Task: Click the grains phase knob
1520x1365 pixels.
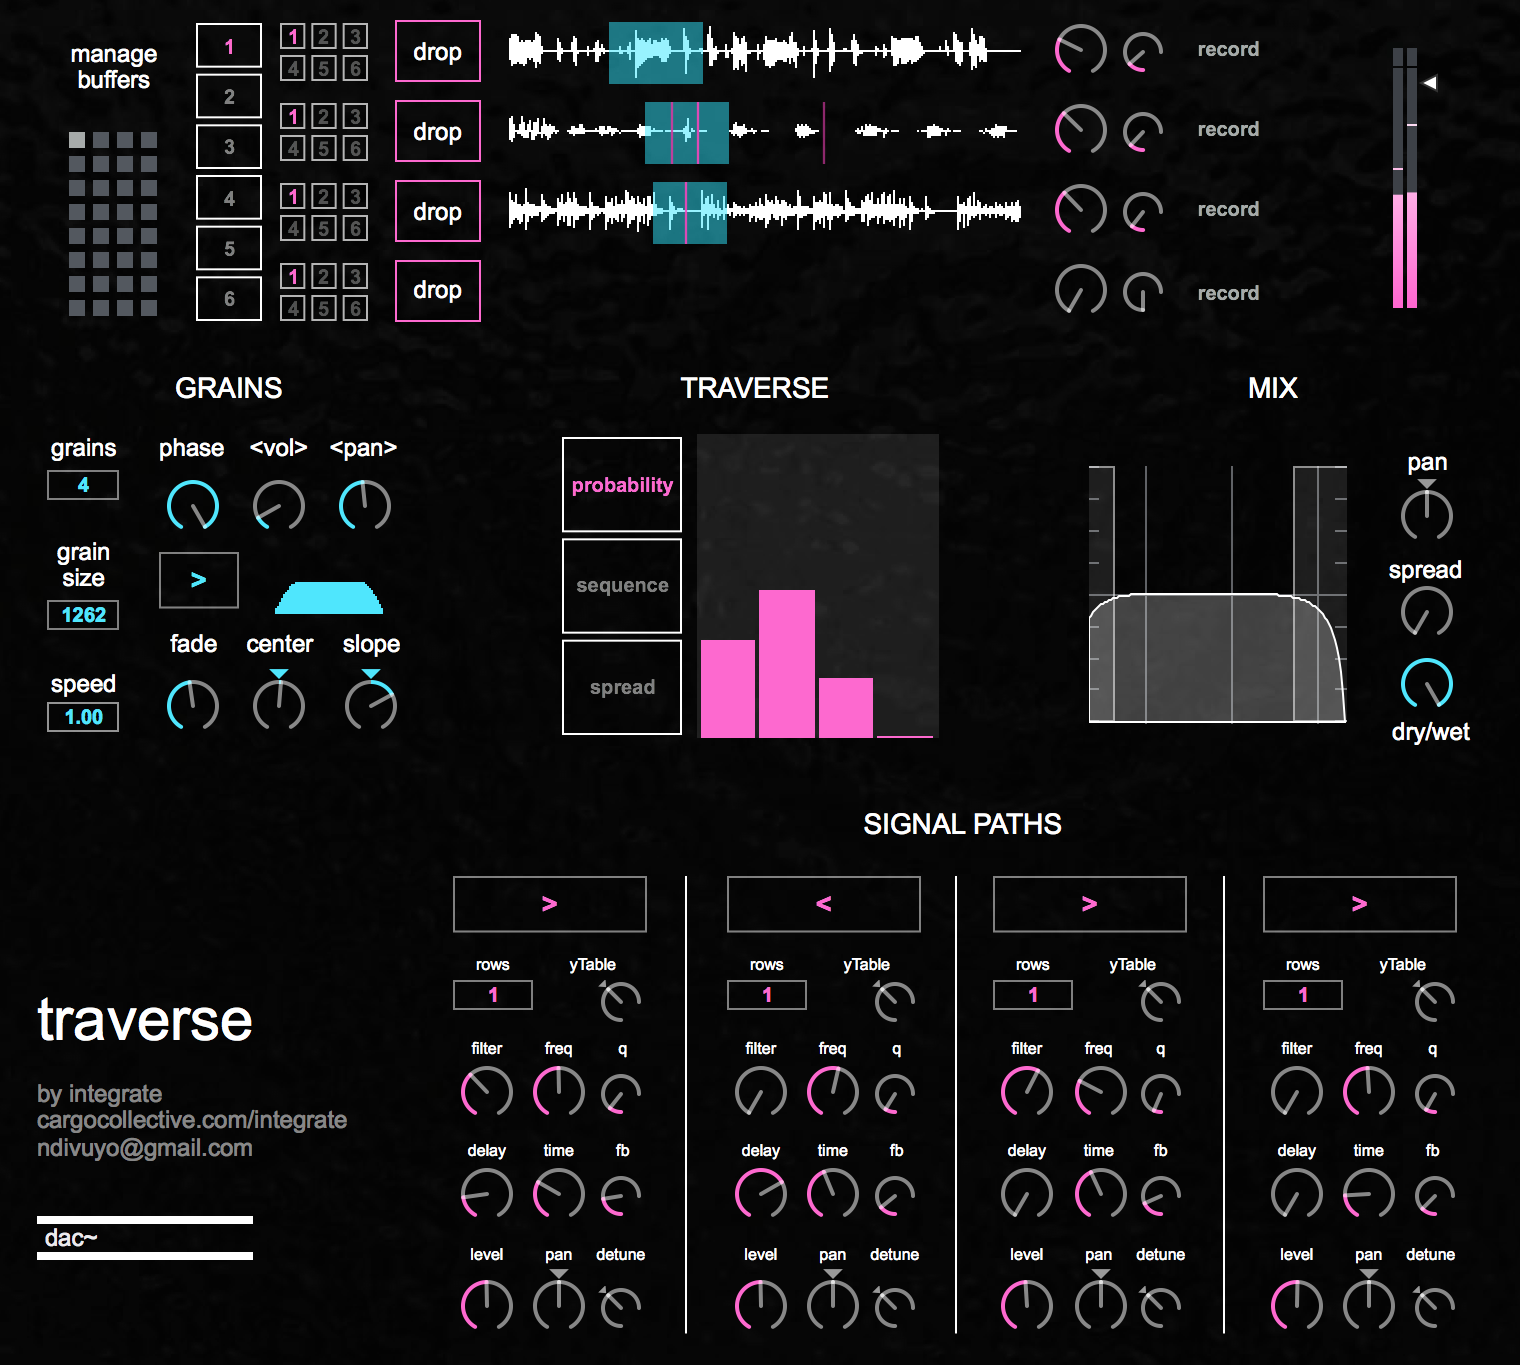Action: 192,505
